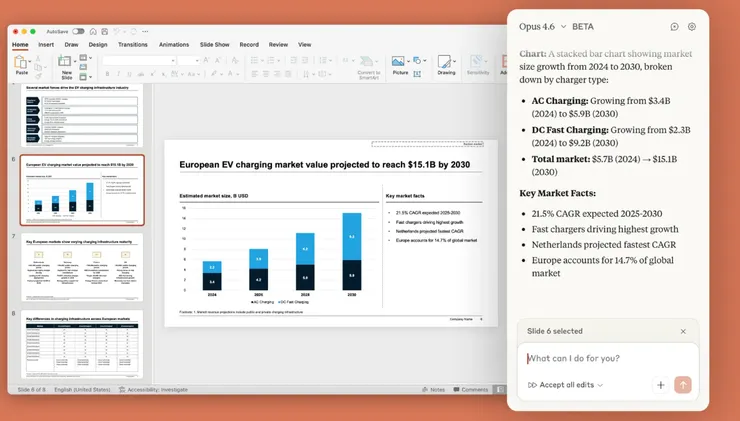Increase the font size

tap(206, 60)
